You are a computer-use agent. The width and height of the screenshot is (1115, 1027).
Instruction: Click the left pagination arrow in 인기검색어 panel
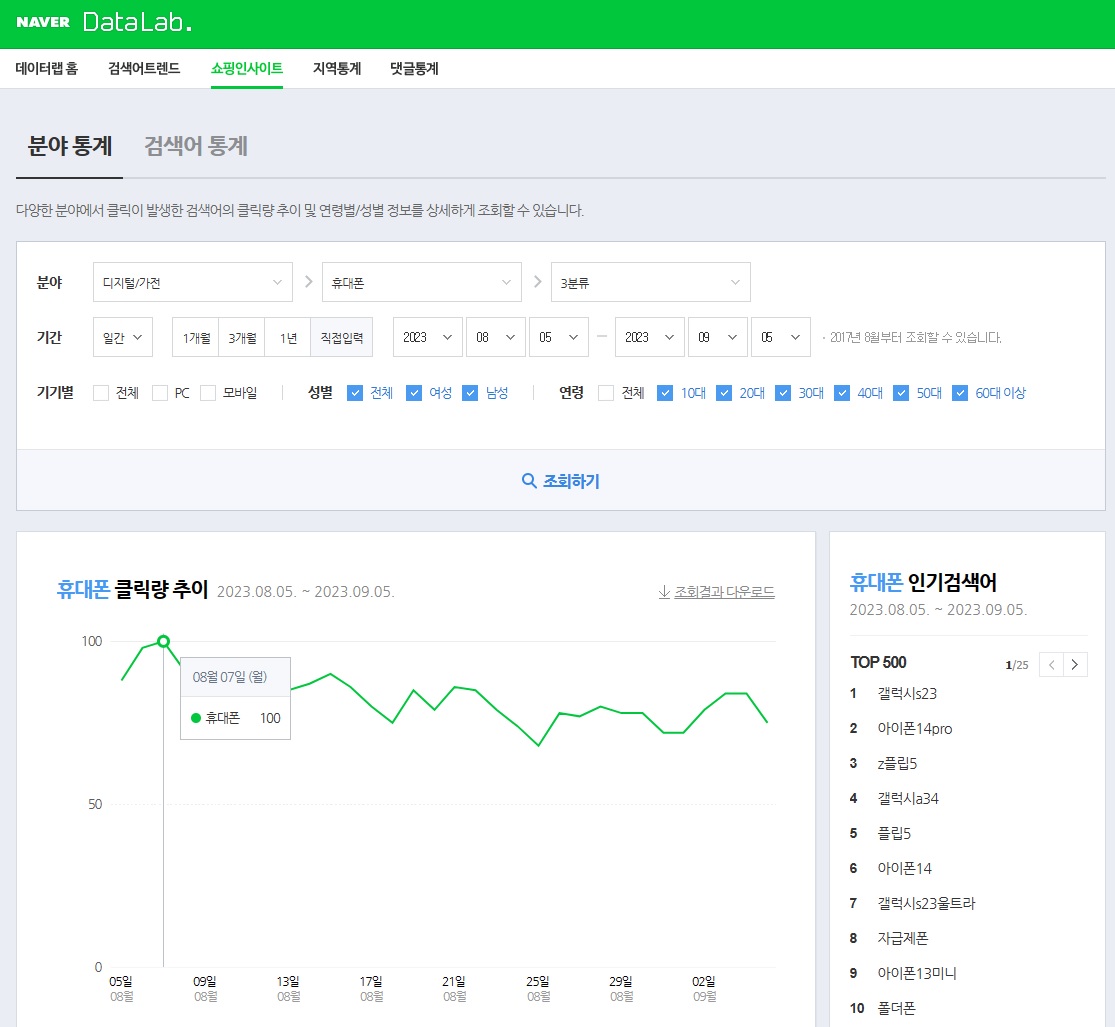[x=1051, y=664]
